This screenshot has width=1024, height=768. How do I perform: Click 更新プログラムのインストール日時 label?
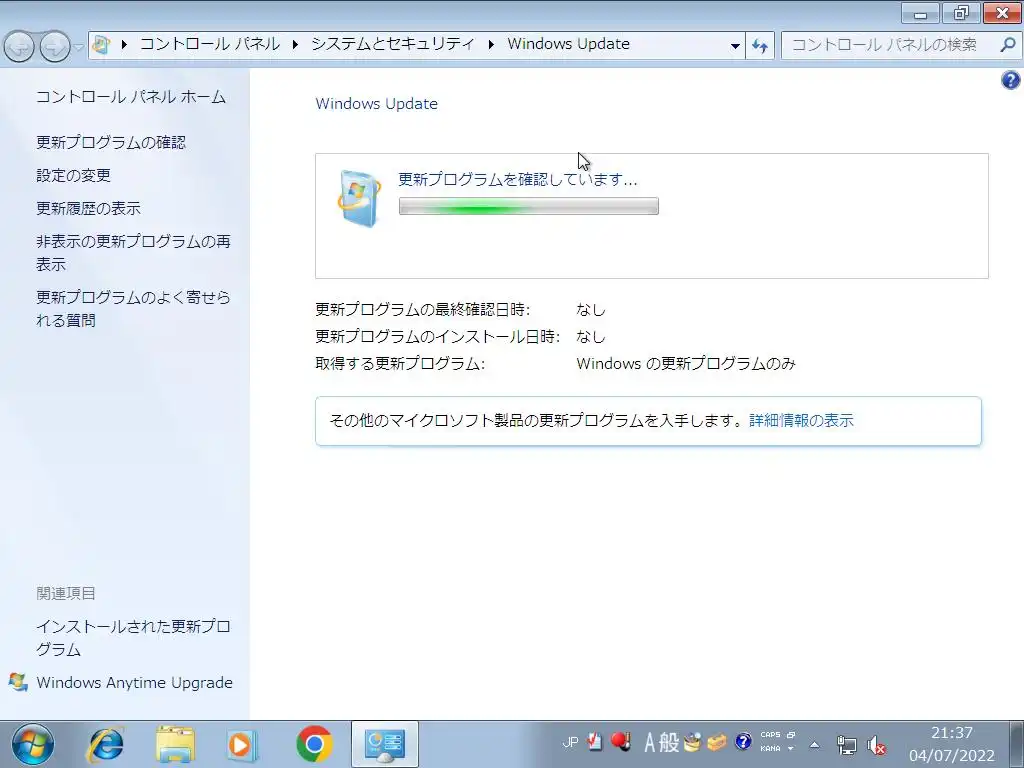tap(438, 336)
